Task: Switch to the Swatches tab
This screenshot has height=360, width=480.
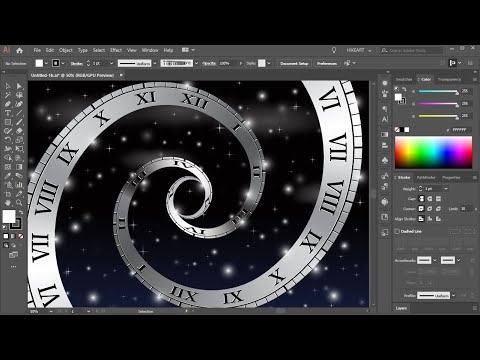Action: (x=404, y=79)
